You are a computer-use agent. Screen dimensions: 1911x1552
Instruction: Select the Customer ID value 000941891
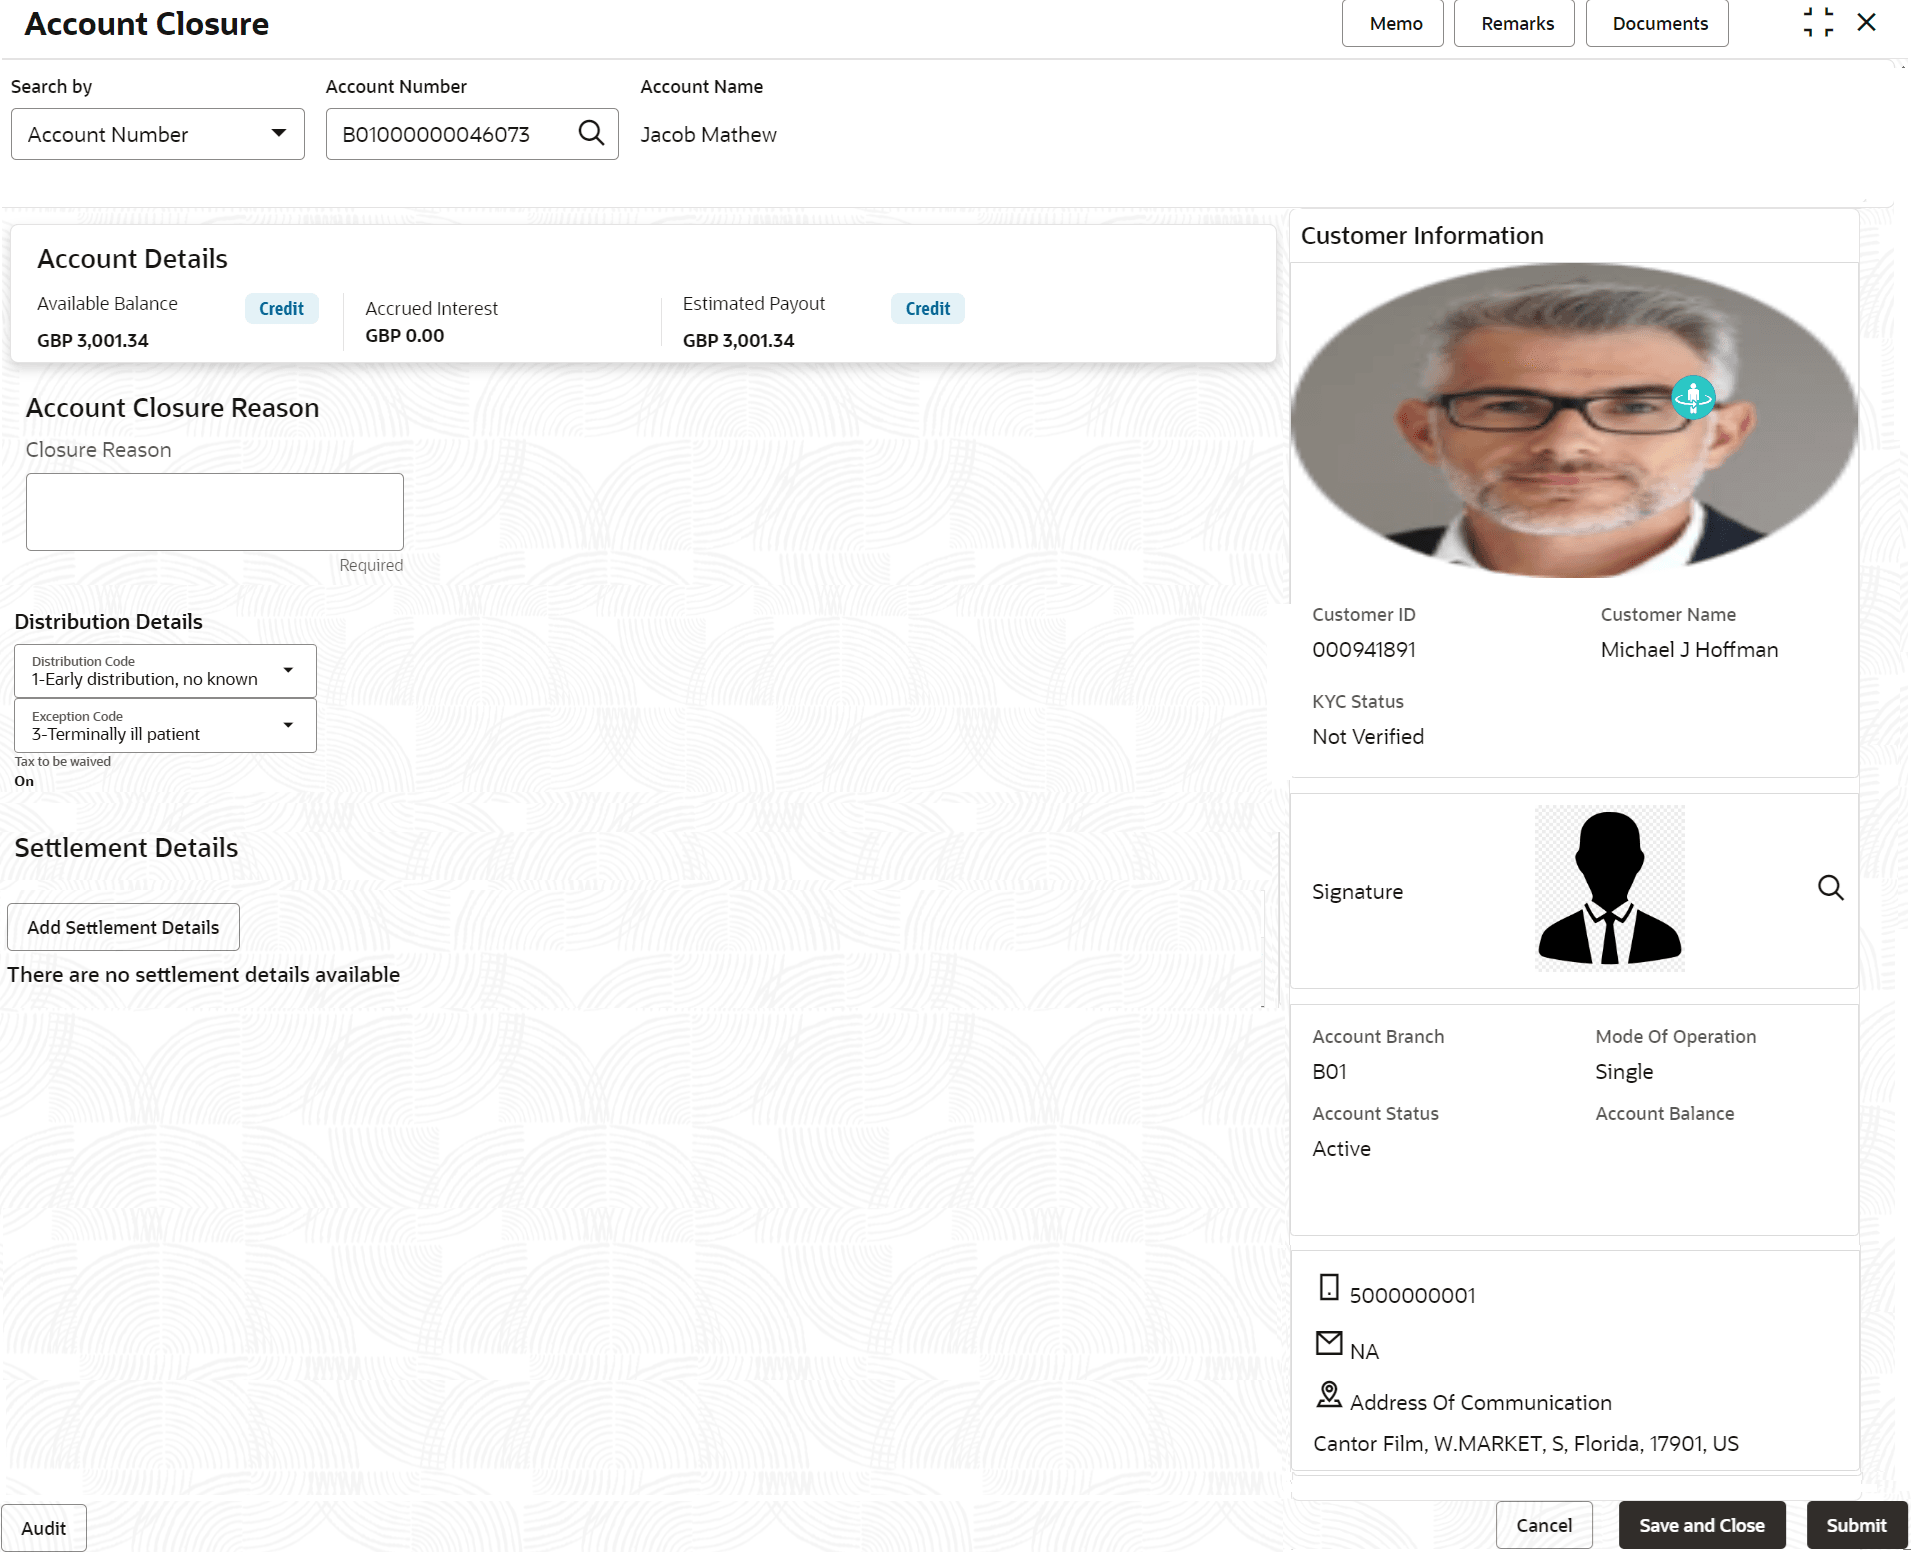(1364, 650)
